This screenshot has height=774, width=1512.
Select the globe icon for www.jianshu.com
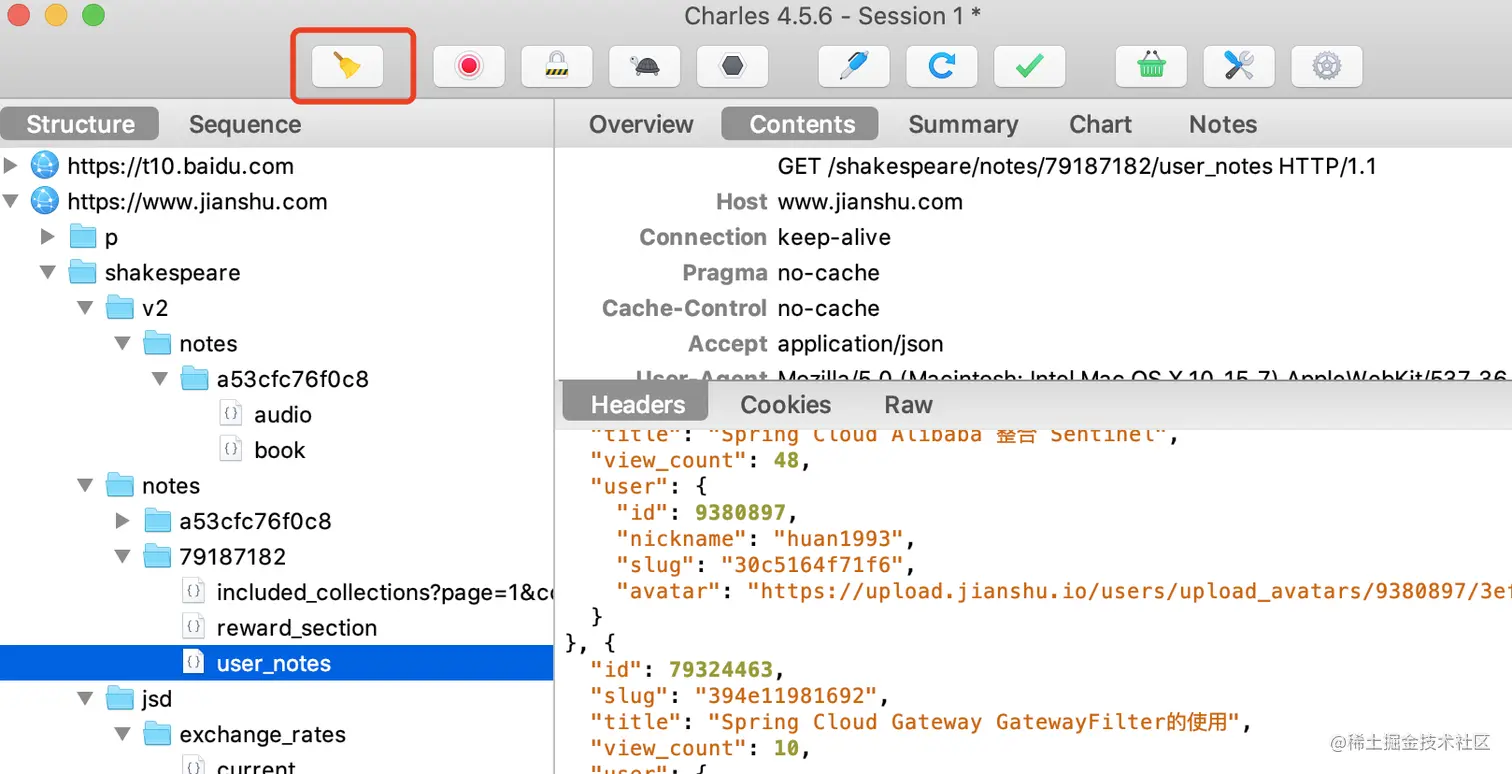(x=45, y=201)
